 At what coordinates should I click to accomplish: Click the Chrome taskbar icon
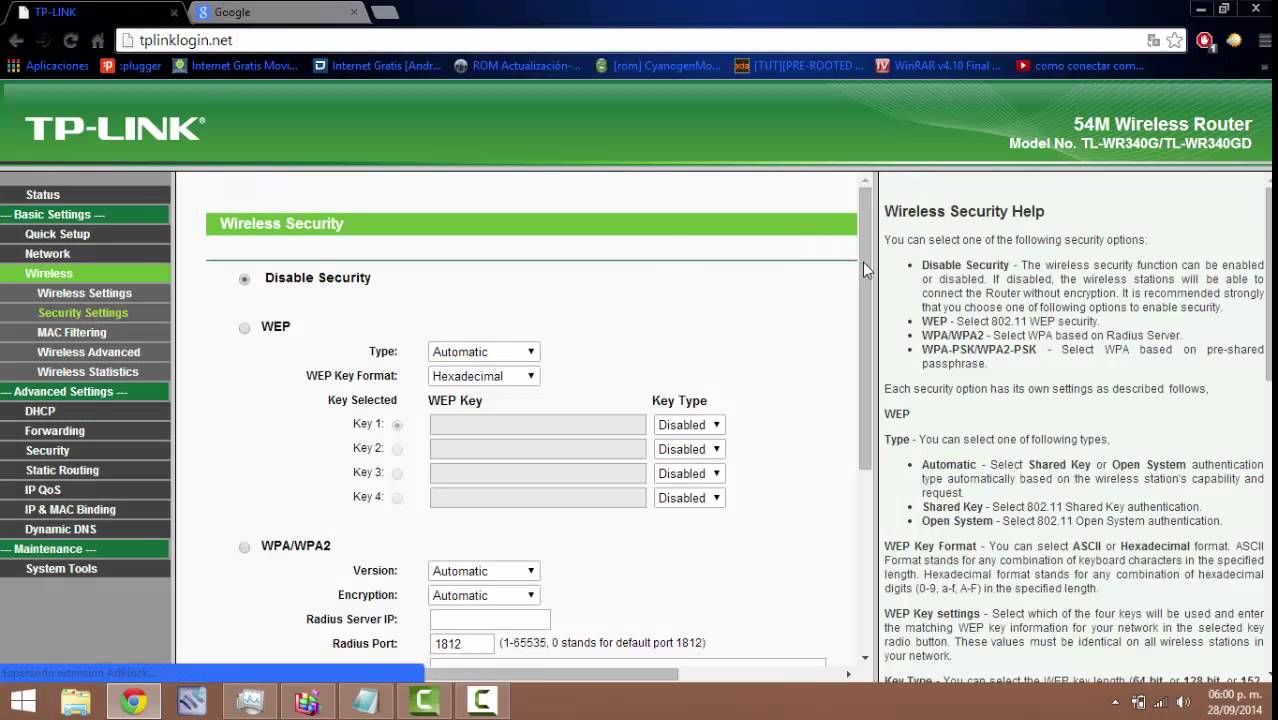pos(134,701)
